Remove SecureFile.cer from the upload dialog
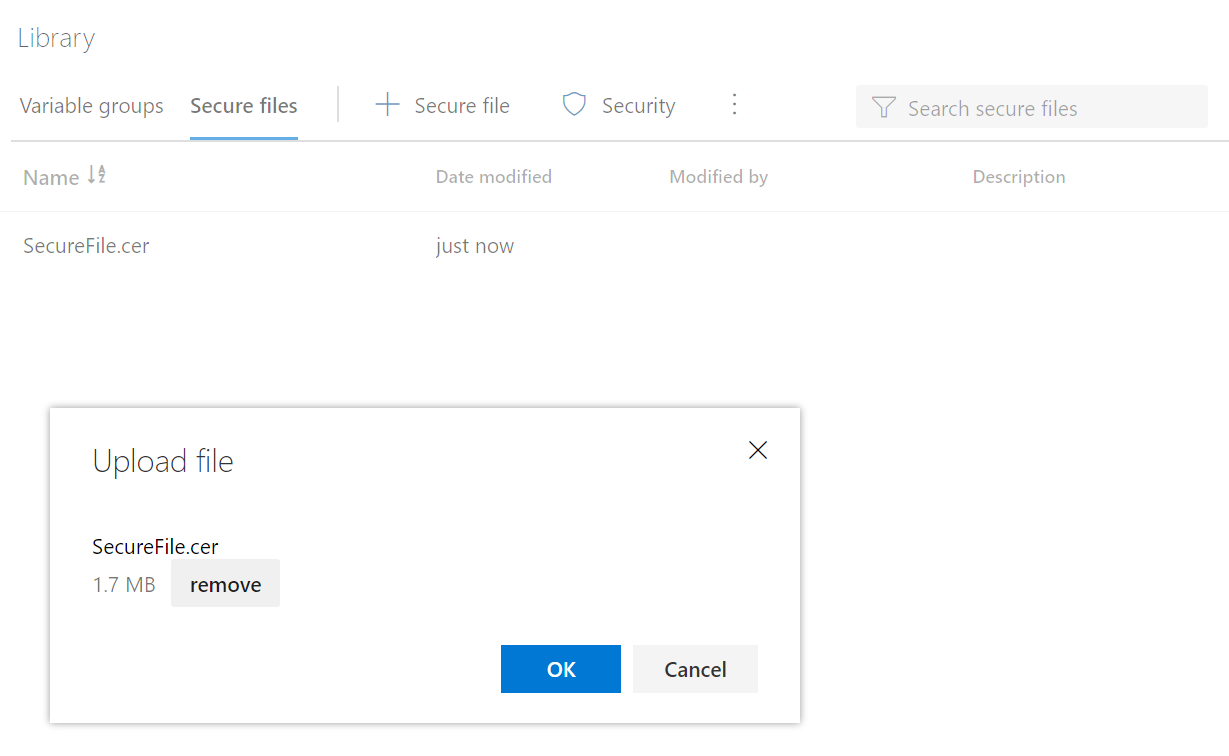The image size is (1229, 756). (225, 584)
